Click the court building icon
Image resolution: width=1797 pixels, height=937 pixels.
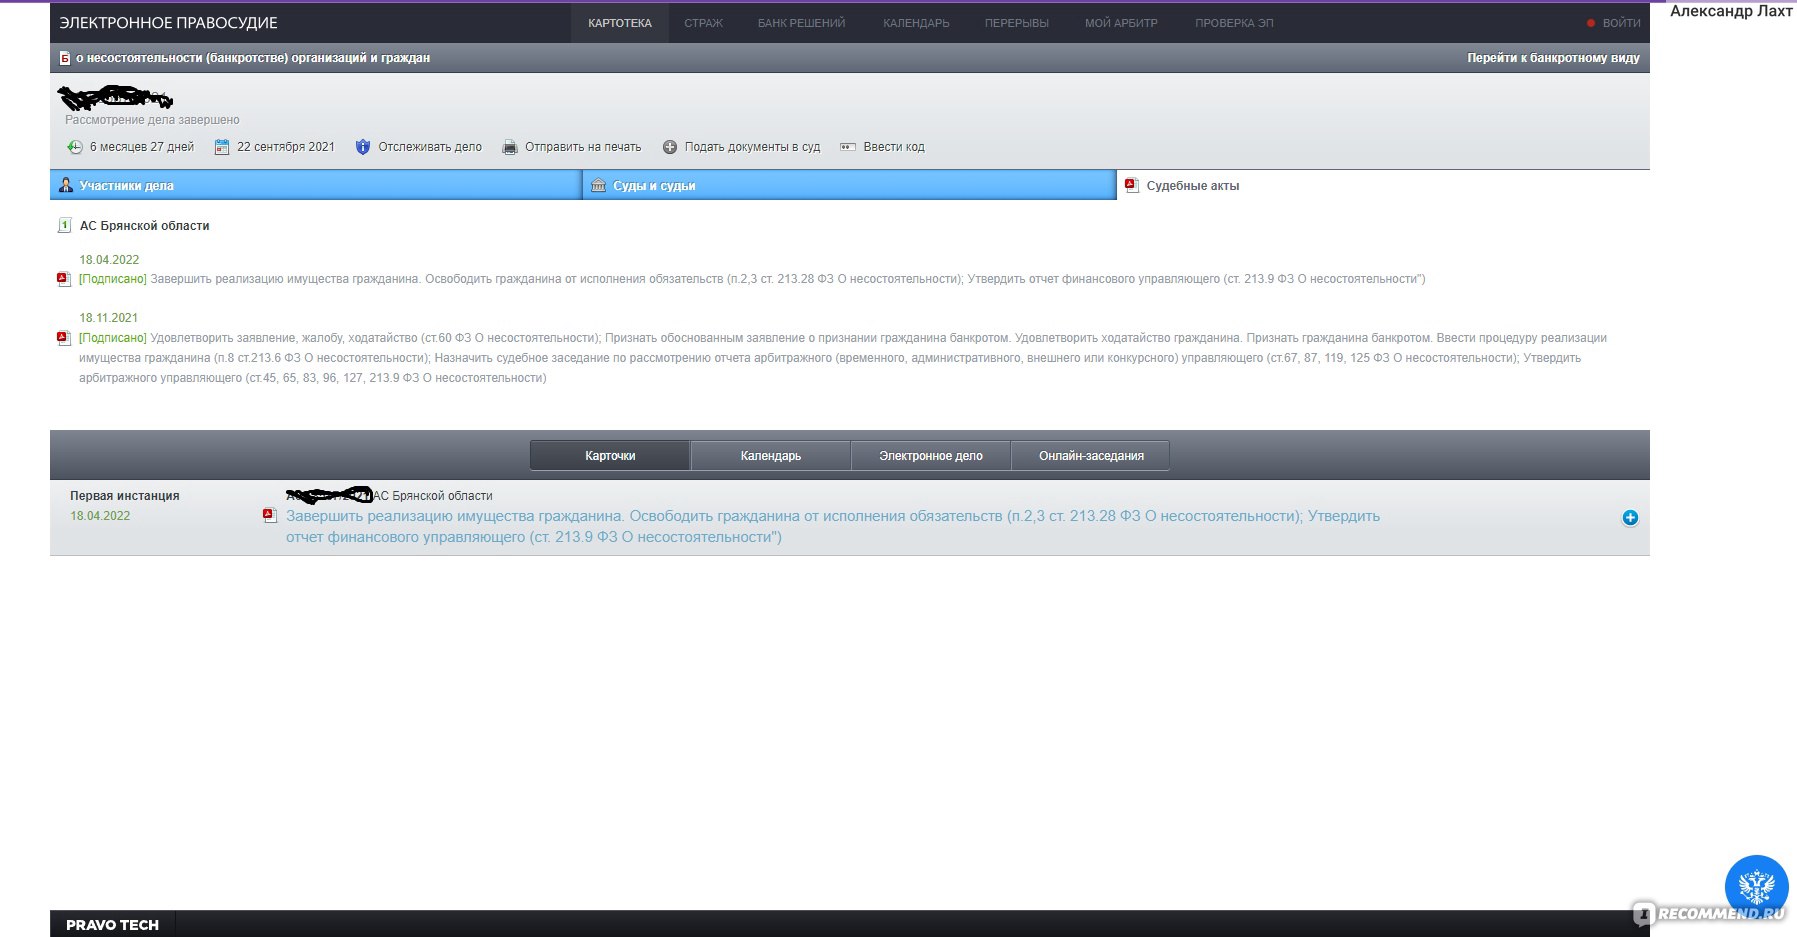coord(599,185)
